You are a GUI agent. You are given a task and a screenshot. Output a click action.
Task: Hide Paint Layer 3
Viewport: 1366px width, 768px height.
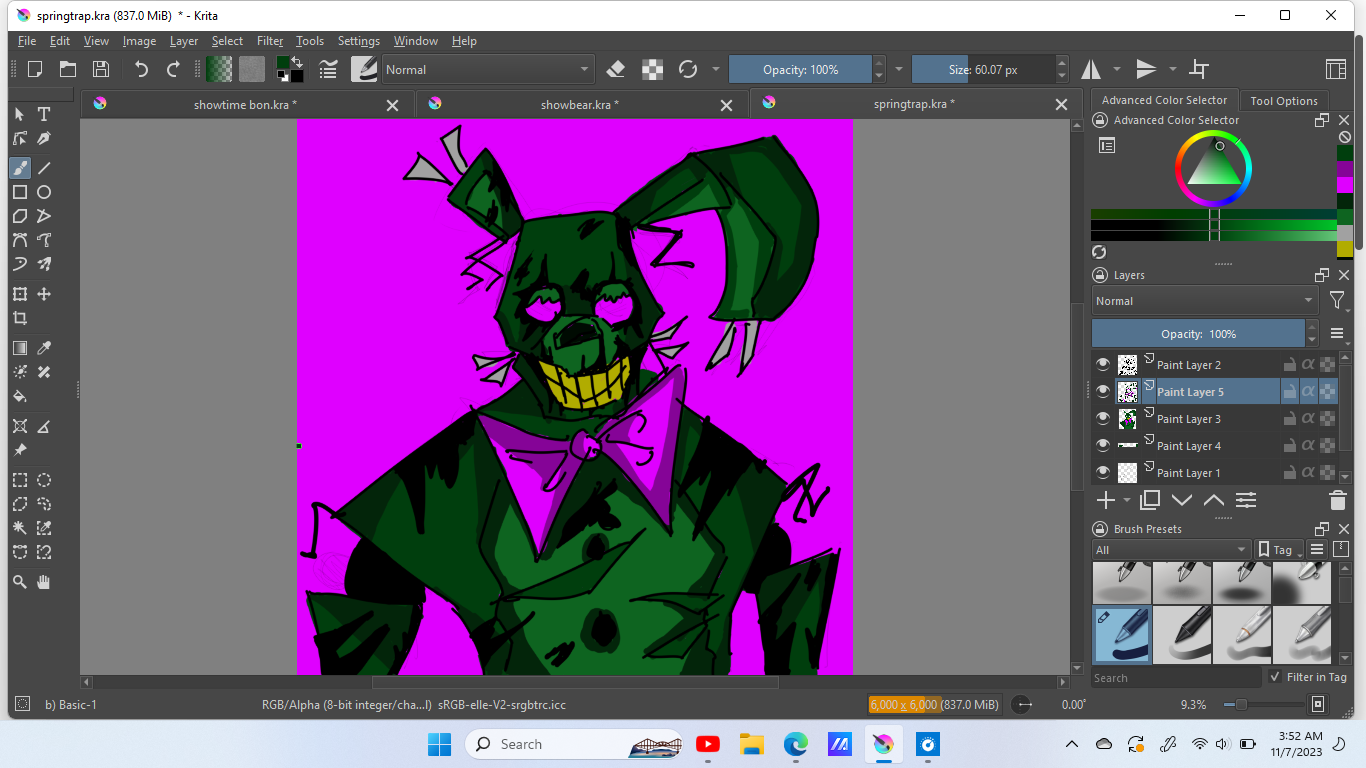coord(1103,419)
